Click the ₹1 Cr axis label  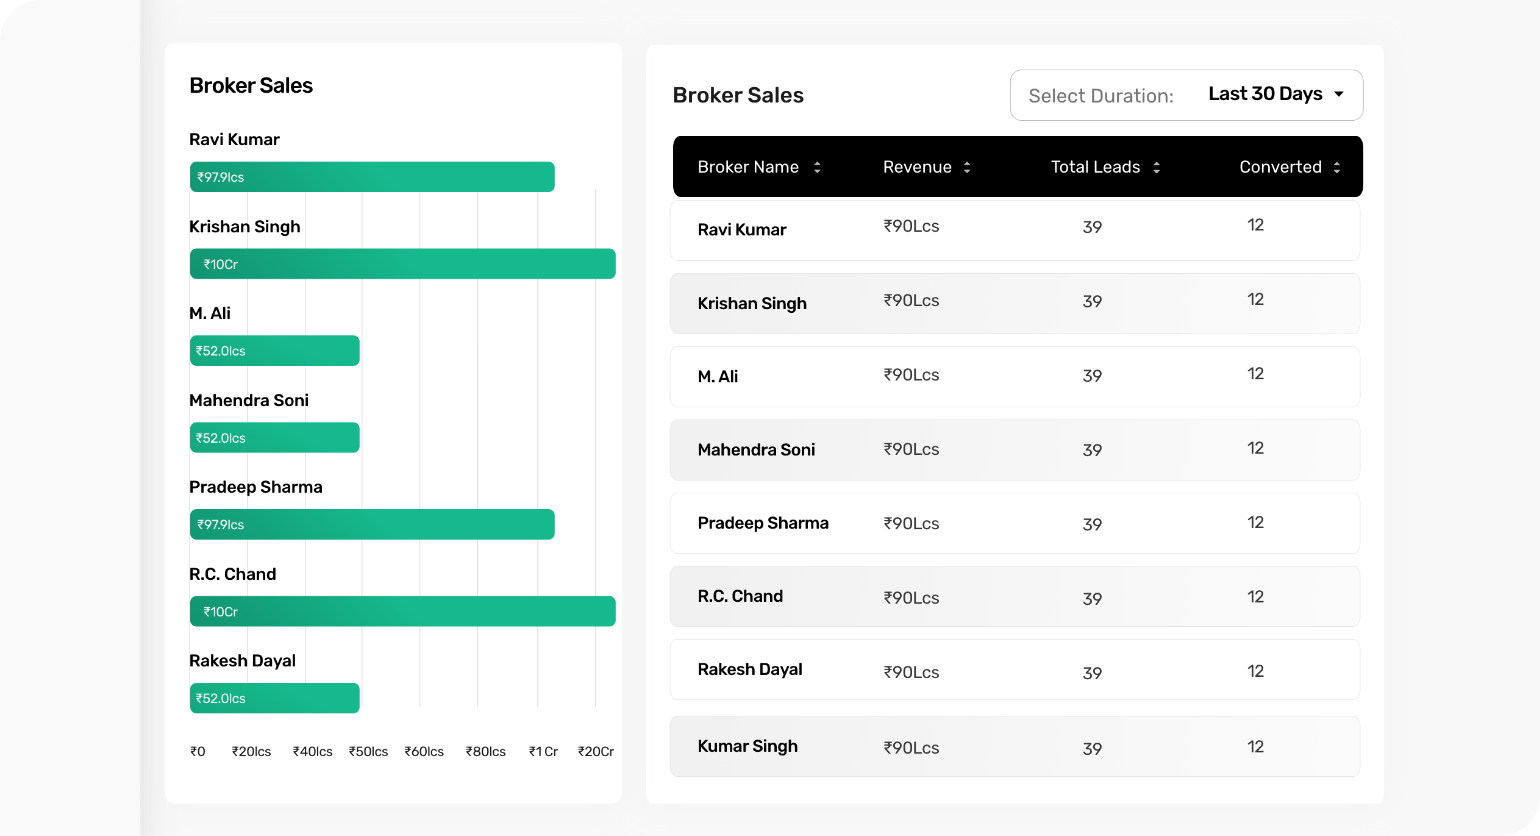(x=543, y=752)
